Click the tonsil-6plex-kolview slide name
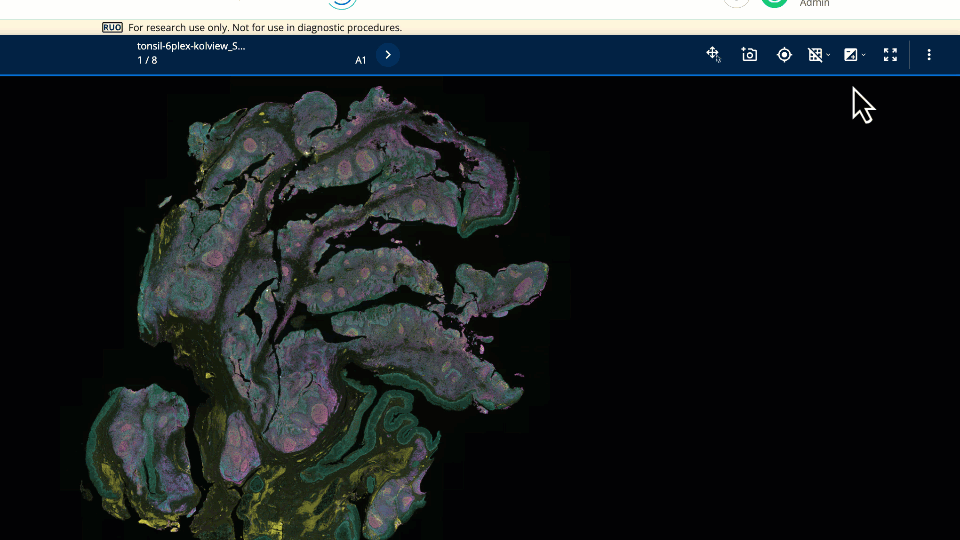The height and width of the screenshot is (540, 960). [191, 46]
